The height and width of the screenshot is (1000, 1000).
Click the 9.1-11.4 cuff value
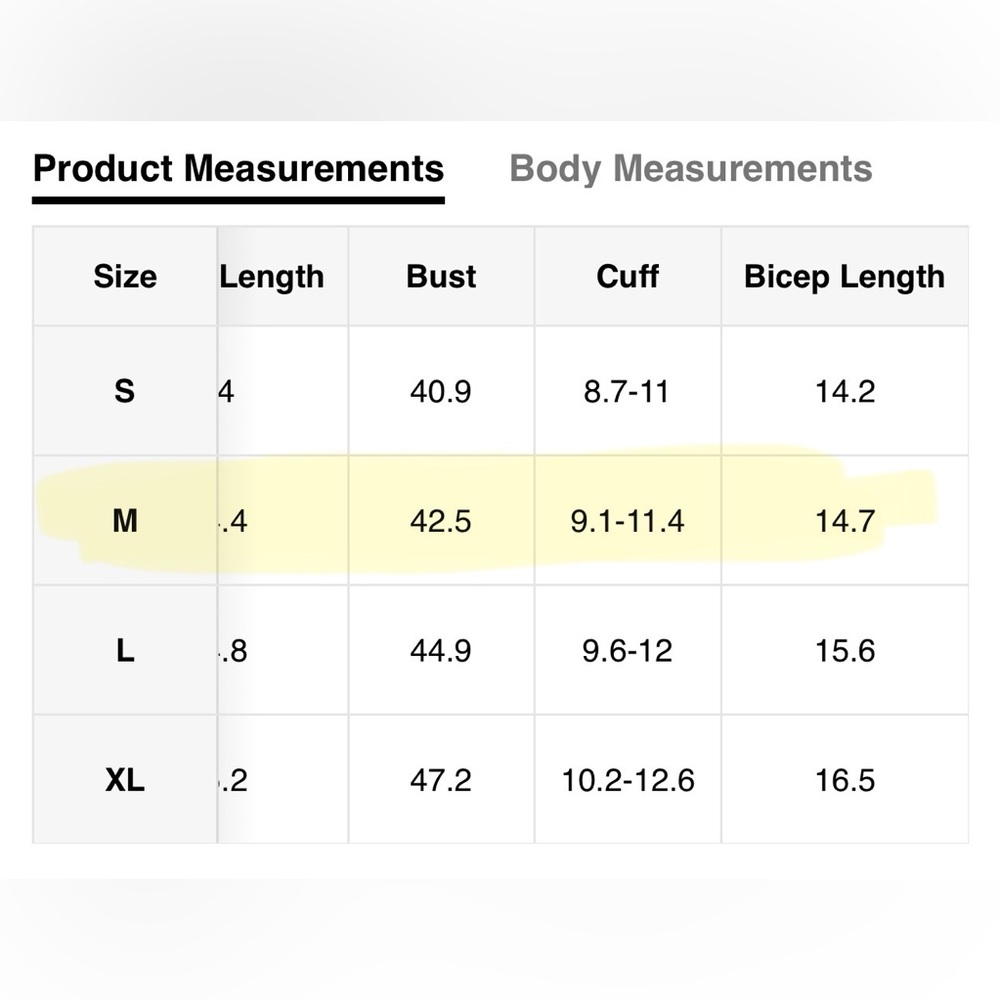pyautogui.click(x=628, y=521)
